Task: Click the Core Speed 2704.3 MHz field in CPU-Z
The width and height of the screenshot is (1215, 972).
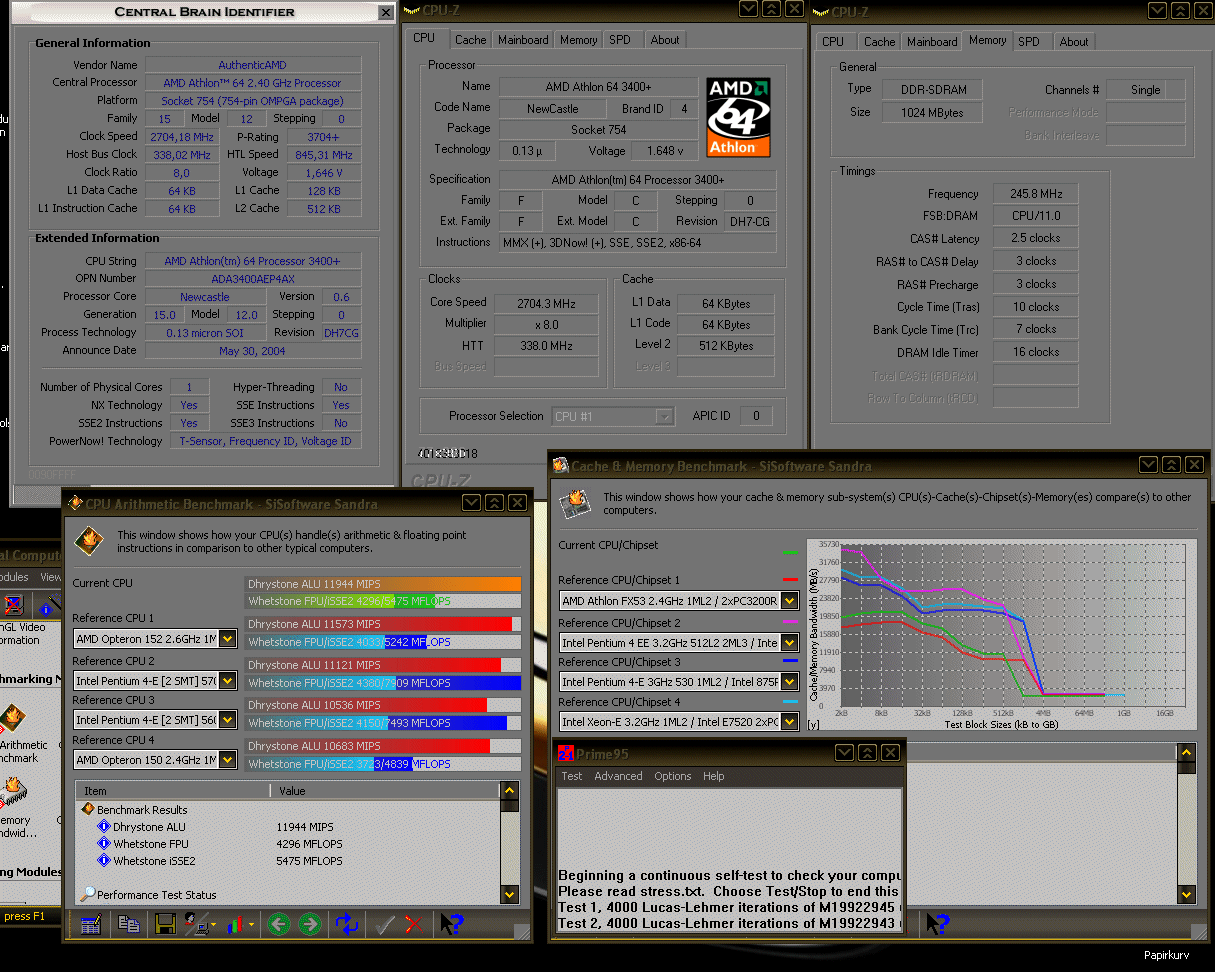Action: point(547,302)
